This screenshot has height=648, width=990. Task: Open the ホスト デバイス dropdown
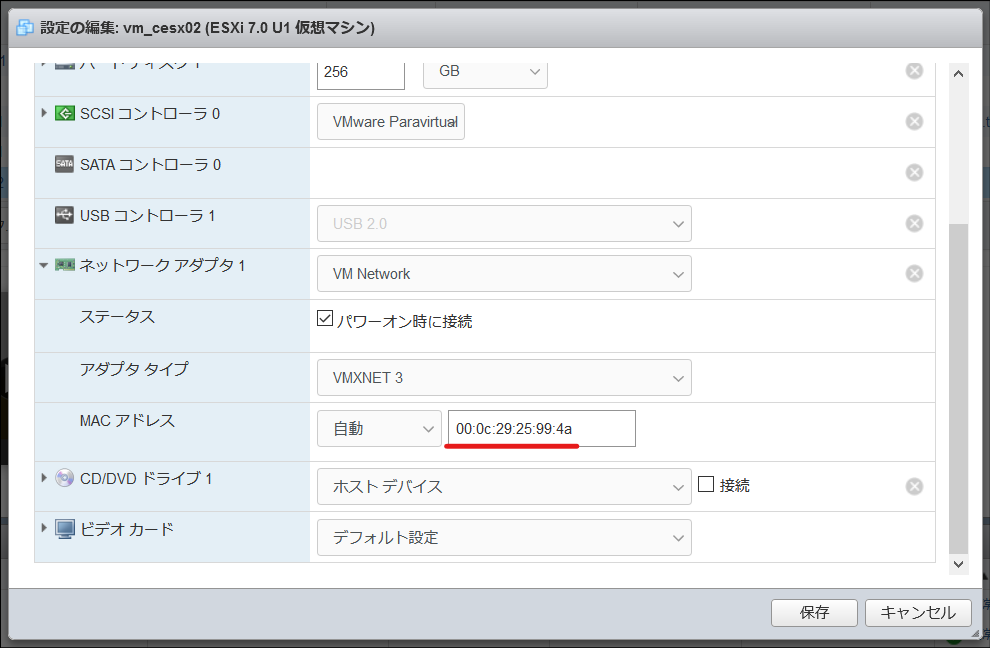[x=504, y=487]
